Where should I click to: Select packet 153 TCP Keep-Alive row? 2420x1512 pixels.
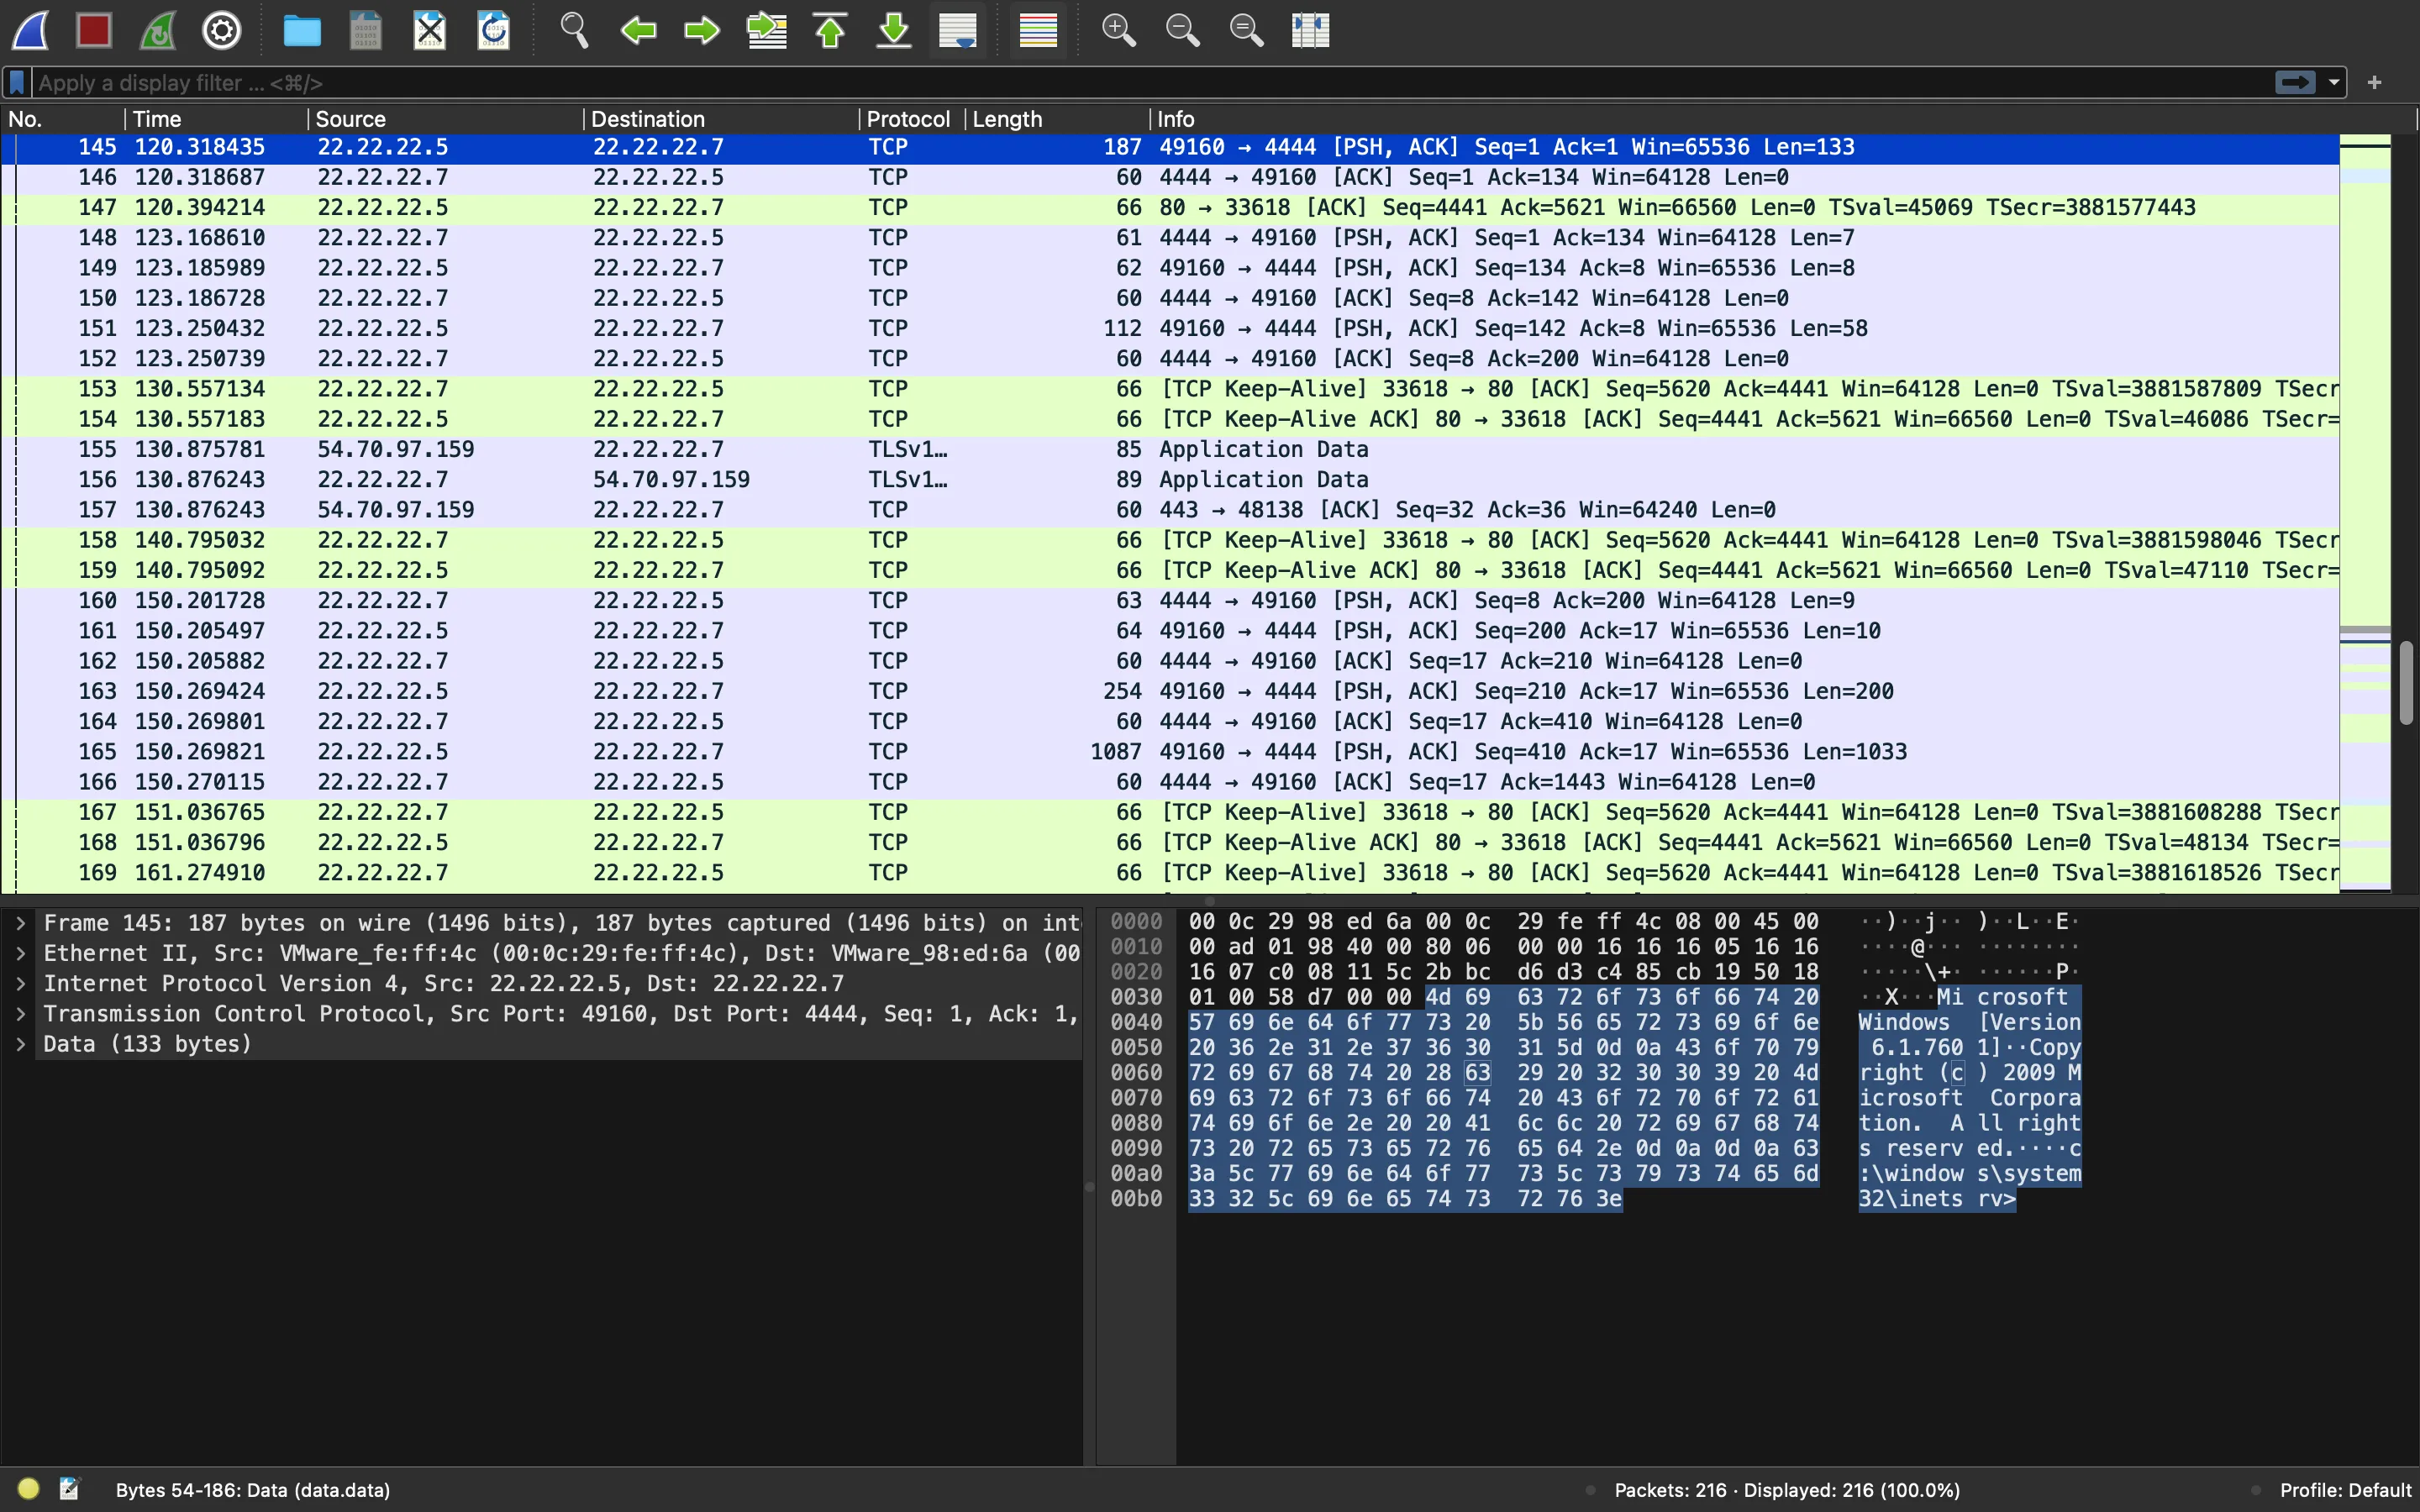pos(1170,389)
